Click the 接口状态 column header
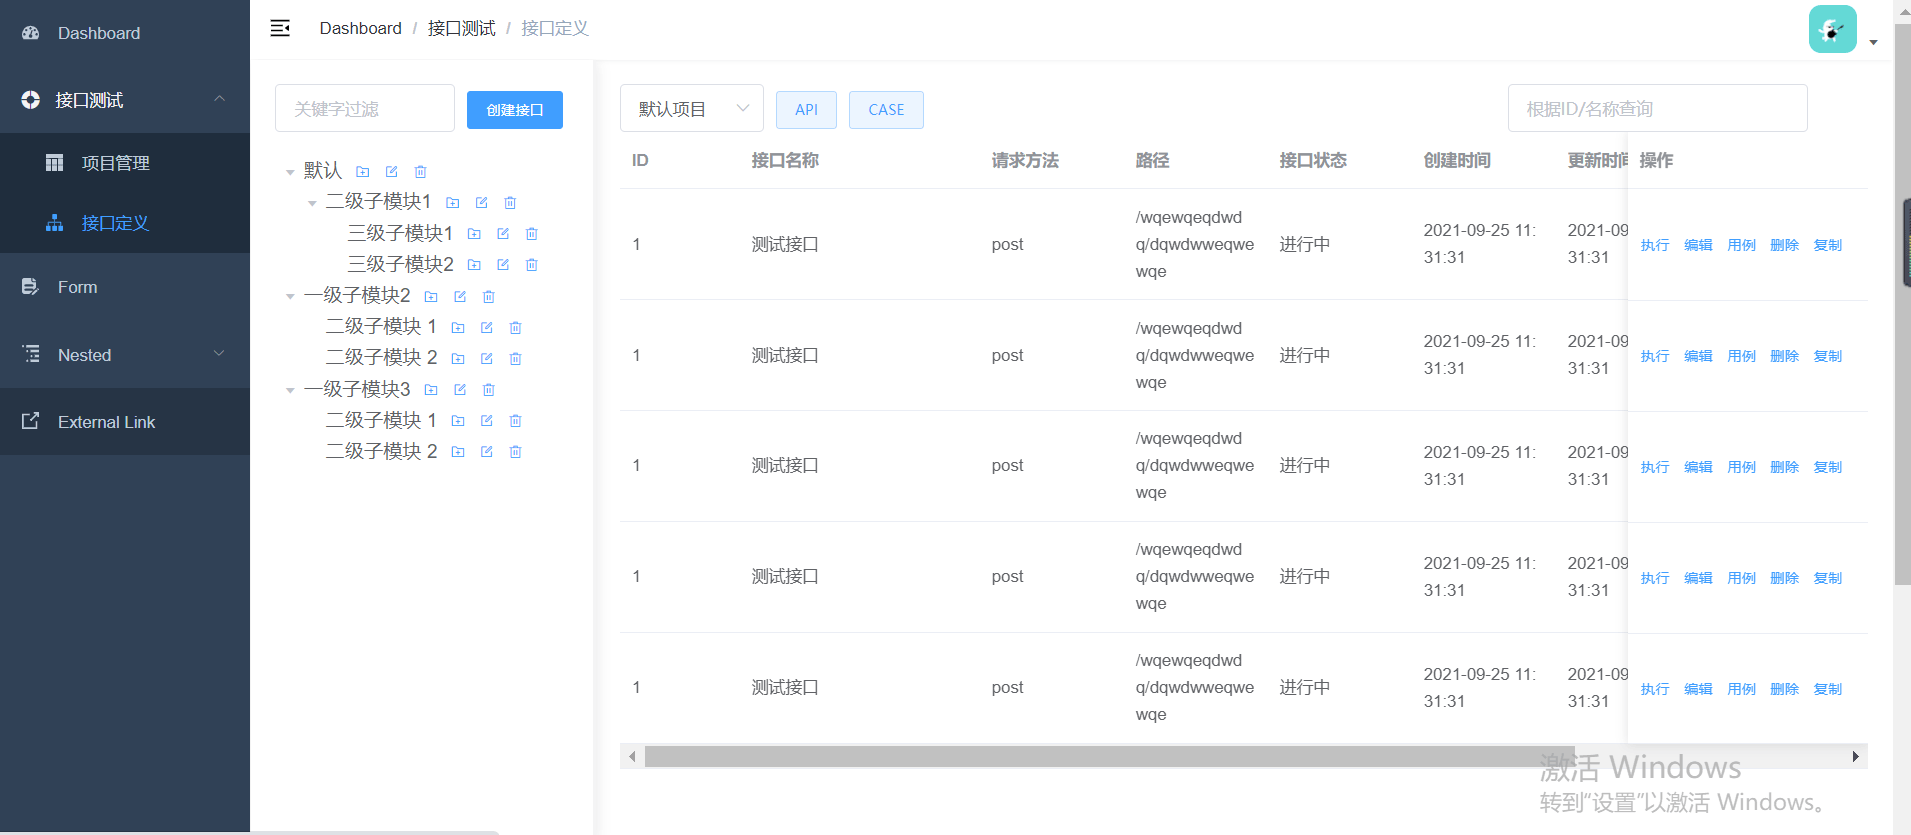 (x=1313, y=160)
